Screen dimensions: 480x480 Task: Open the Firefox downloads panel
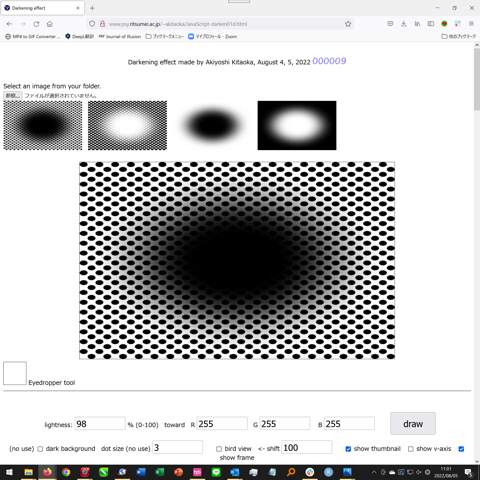403,24
